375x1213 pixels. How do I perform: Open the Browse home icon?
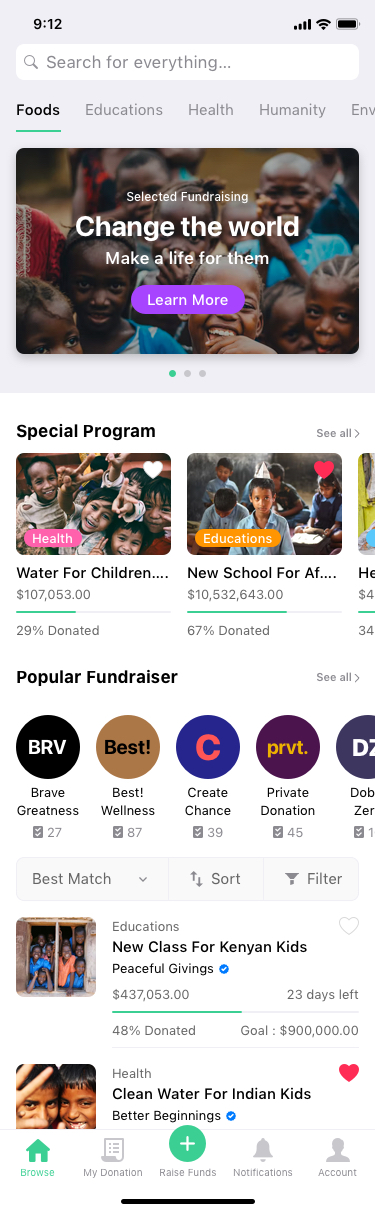click(38, 1149)
